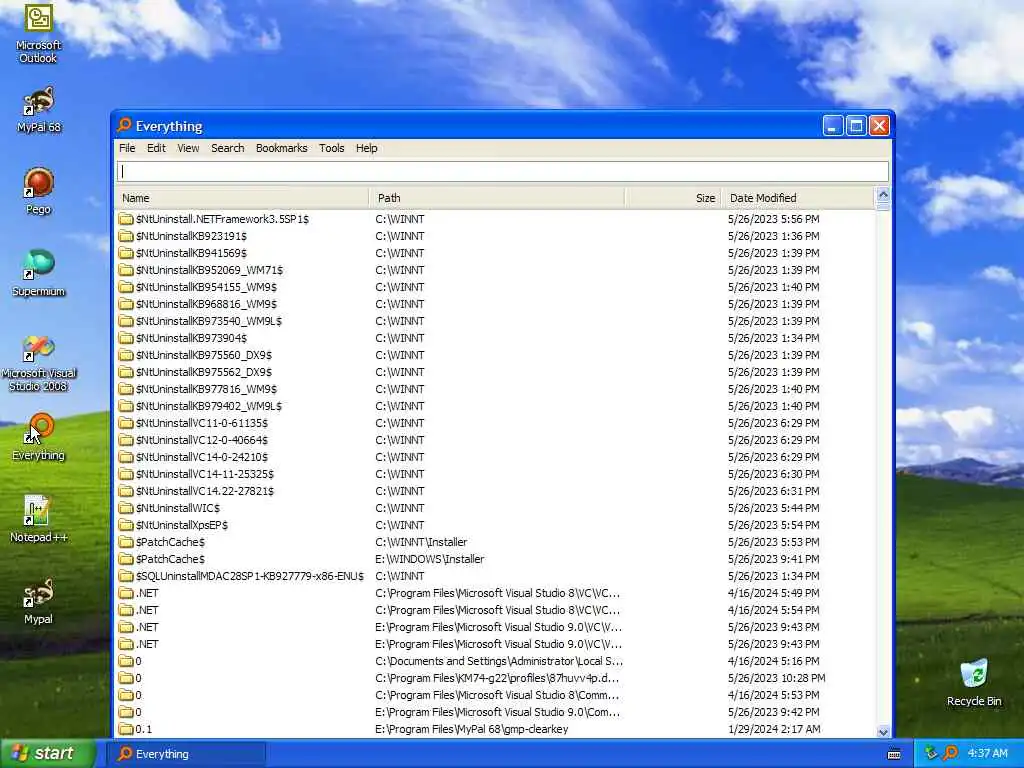1024x768 pixels.
Task: Select $PatchCache$ in E:\WINDOWS\Installer
Action: [x=494, y=559]
